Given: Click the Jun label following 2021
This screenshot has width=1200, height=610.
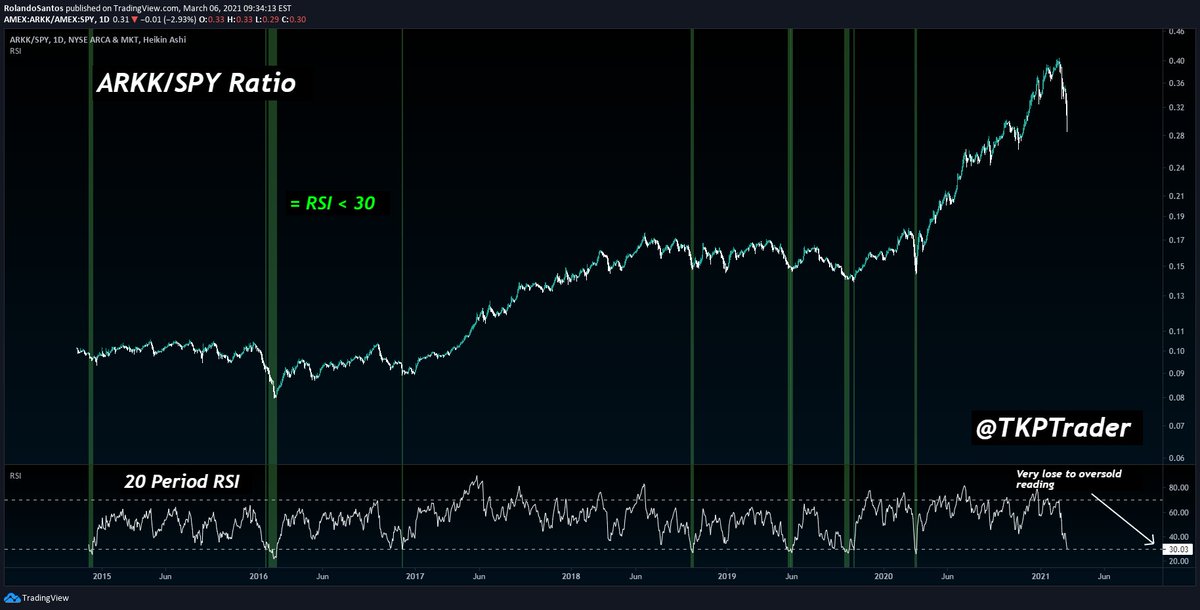Looking at the screenshot, I should (1103, 577).
